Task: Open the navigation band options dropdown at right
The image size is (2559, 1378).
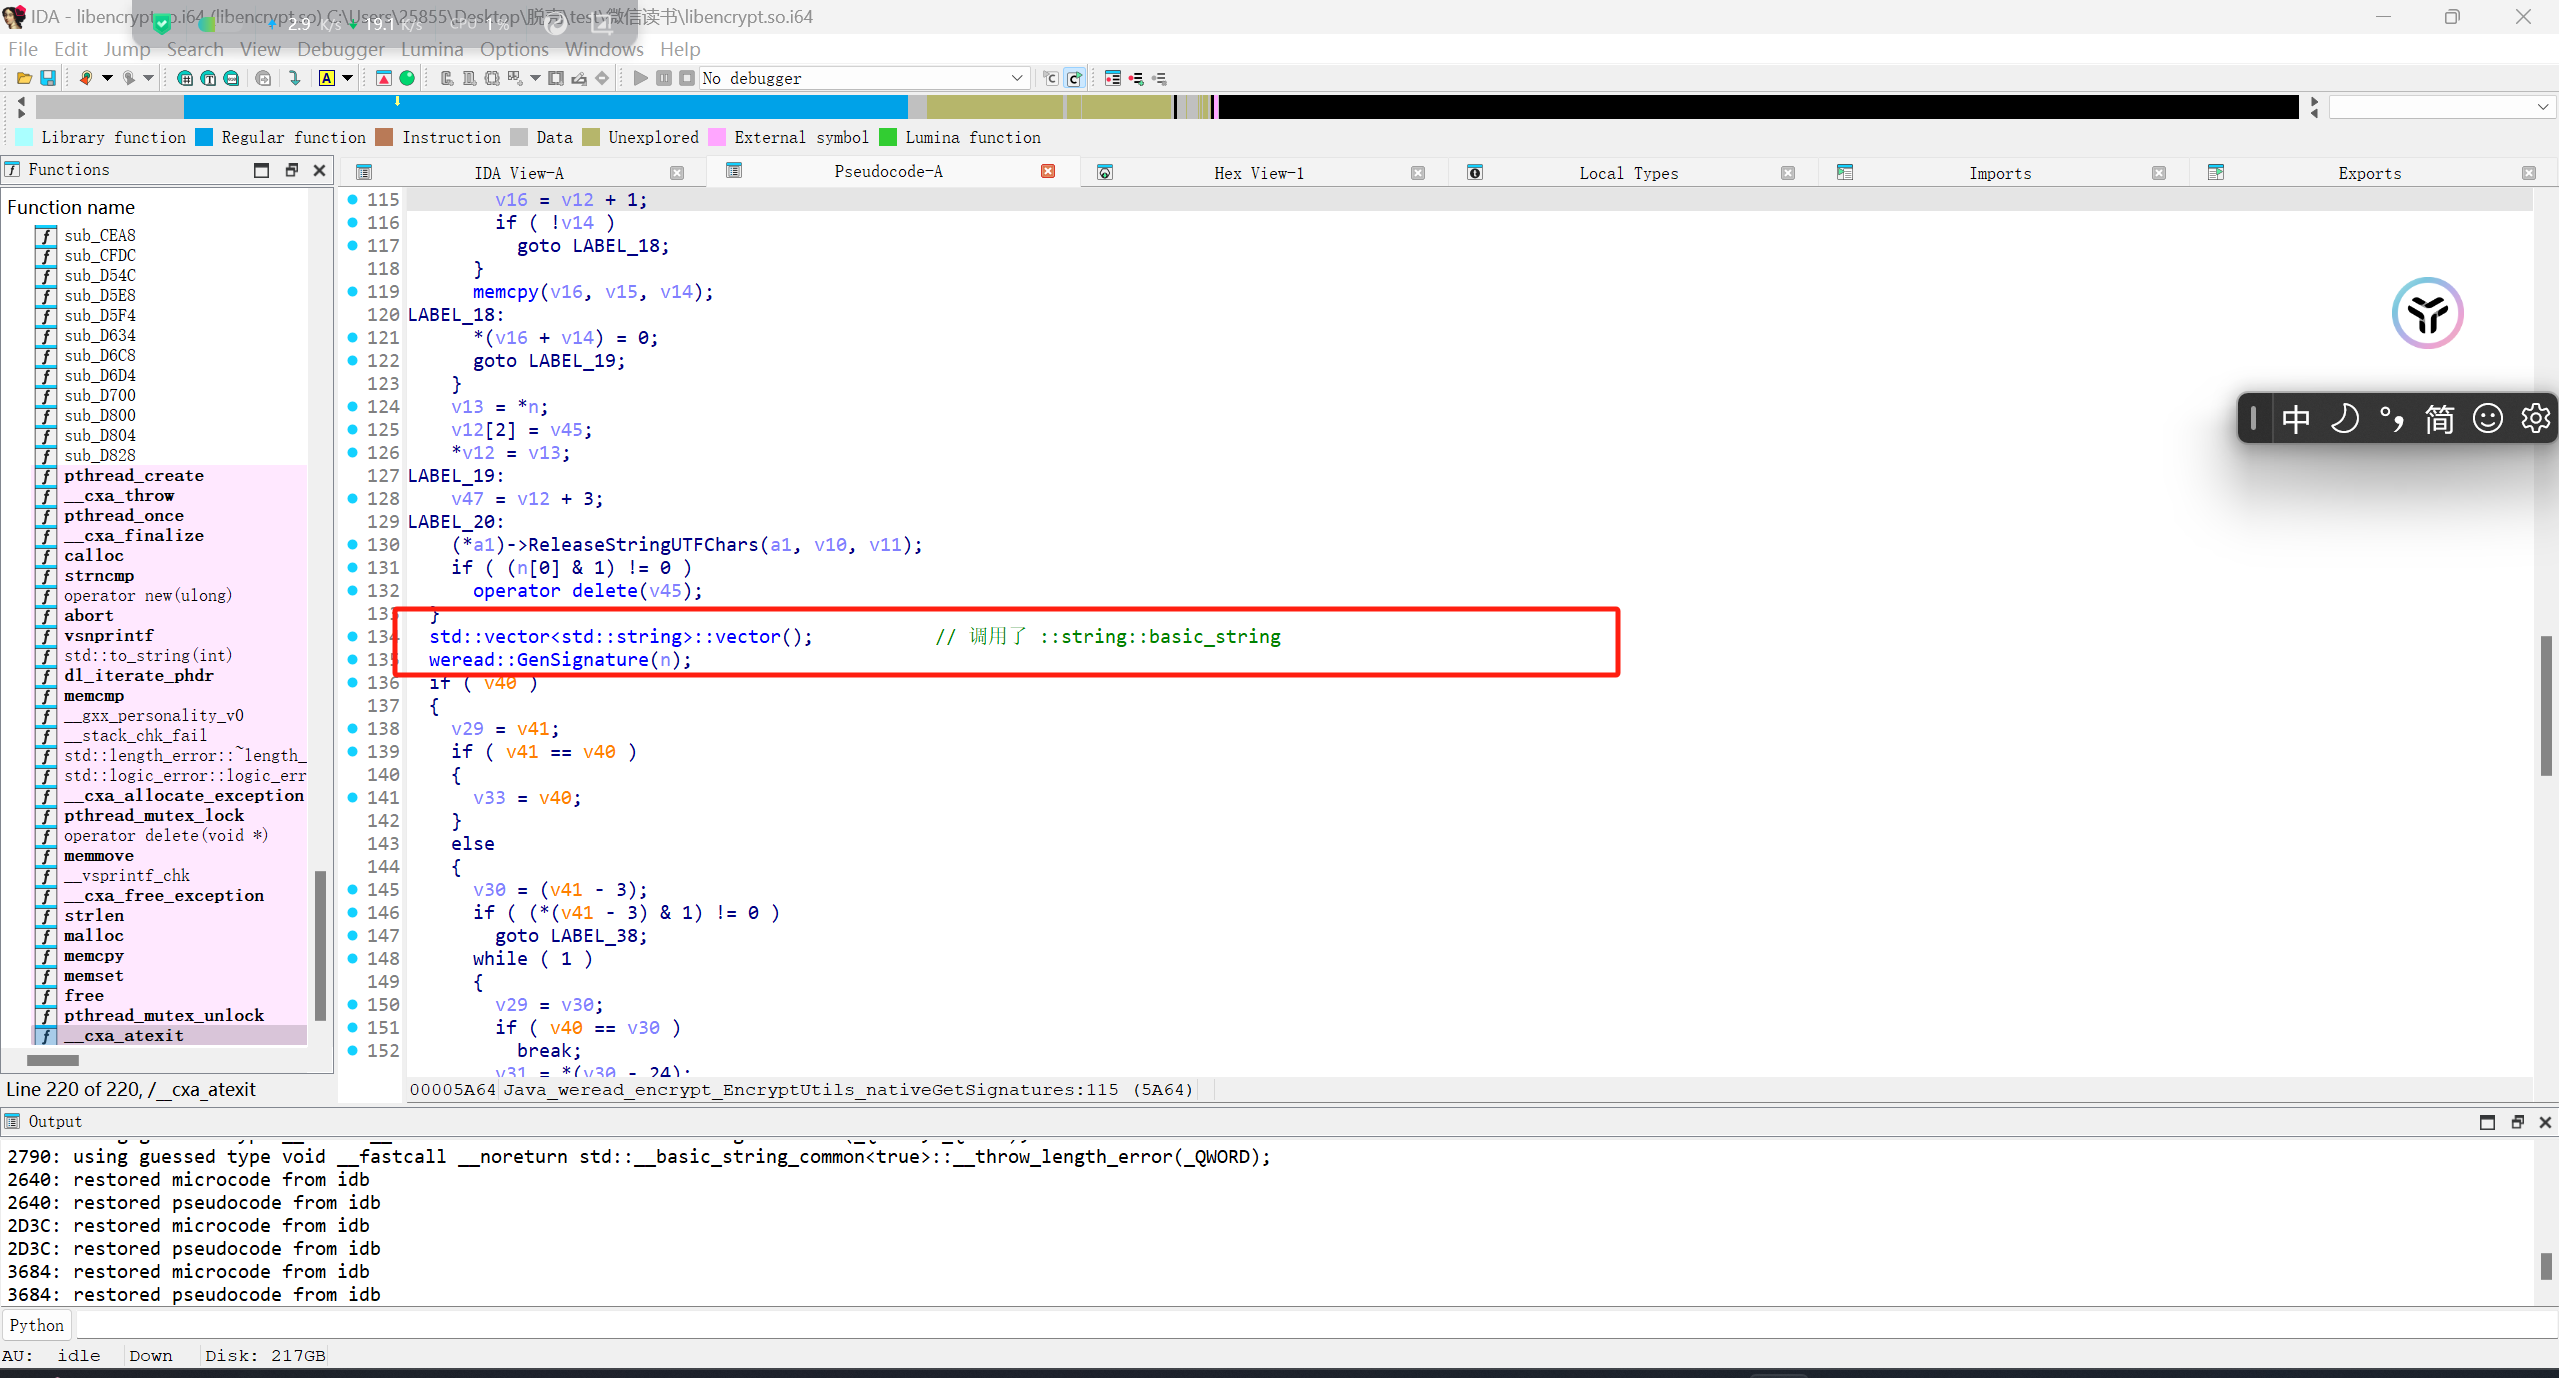Action: 2543,106
